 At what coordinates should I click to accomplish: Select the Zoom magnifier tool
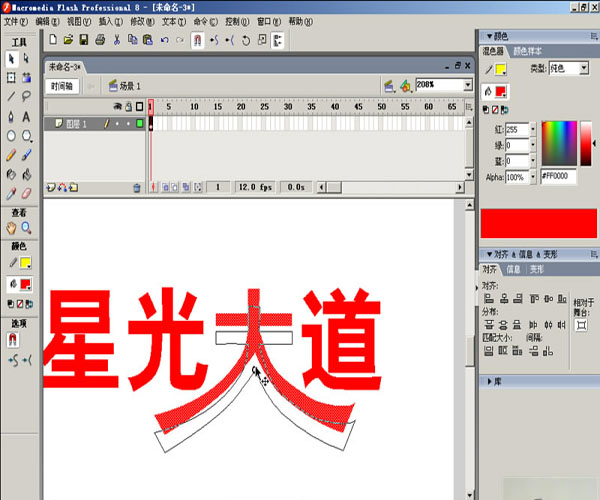pyautogui.click(x=26, y=228)
